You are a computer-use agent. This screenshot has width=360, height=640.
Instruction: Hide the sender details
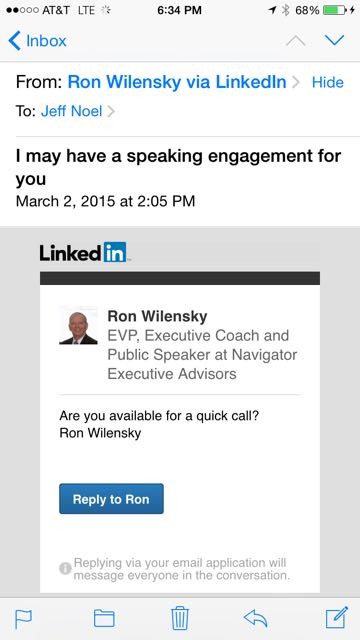click(x=328, y=82)
